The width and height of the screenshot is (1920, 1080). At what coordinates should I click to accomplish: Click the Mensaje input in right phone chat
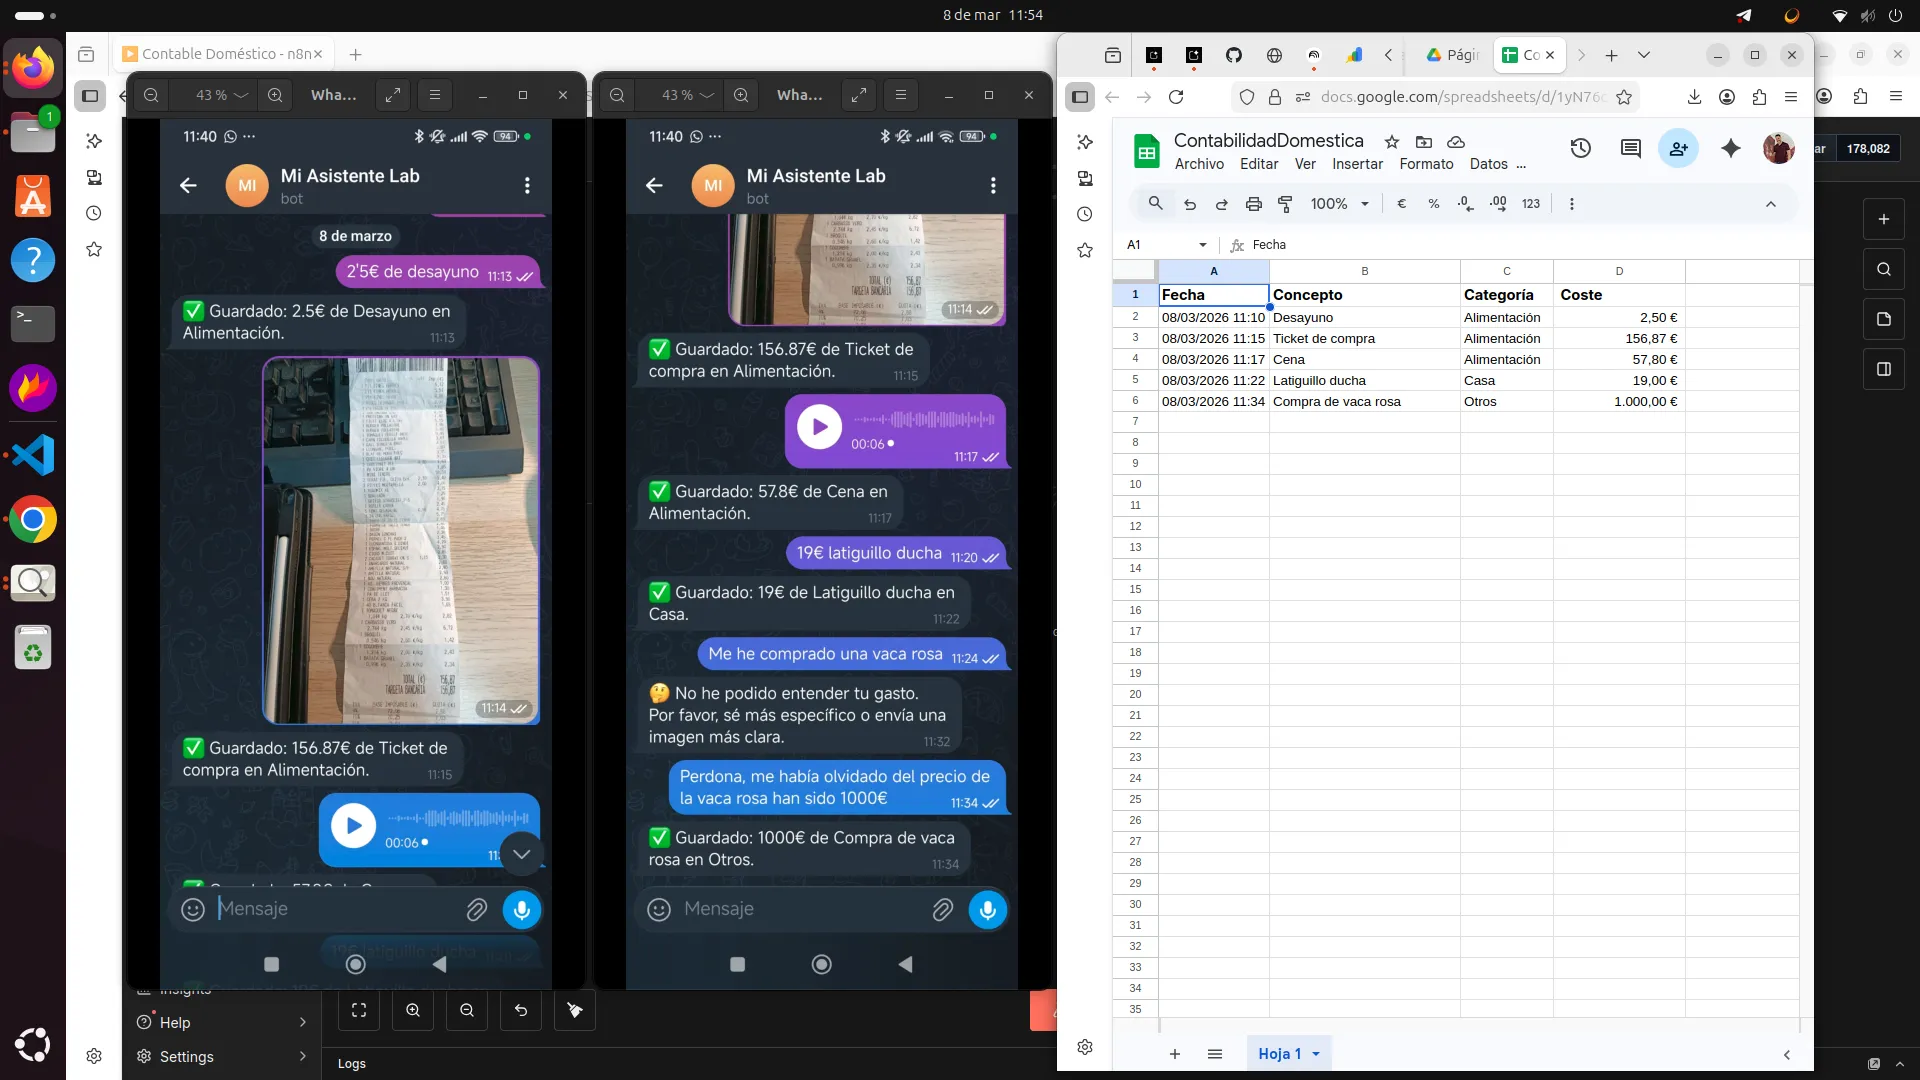[x=800, y=909]
